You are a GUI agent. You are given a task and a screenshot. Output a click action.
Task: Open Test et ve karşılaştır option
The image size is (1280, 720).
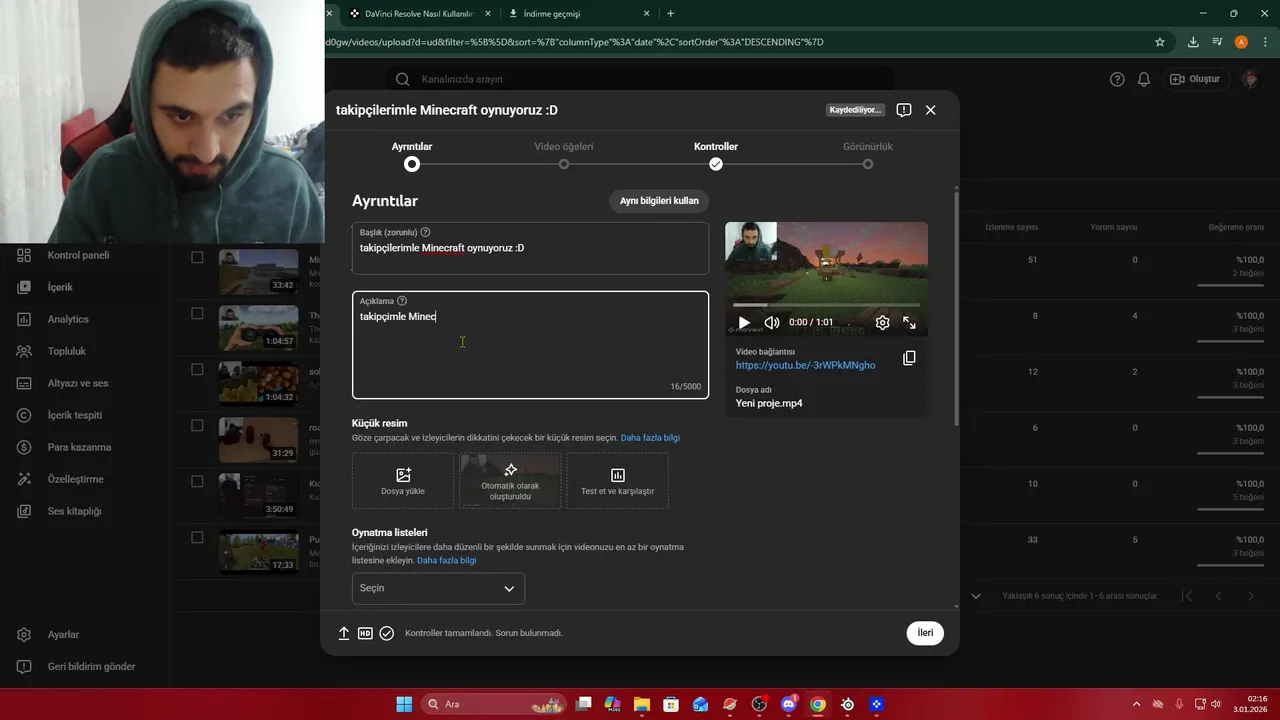click(617, 480)
